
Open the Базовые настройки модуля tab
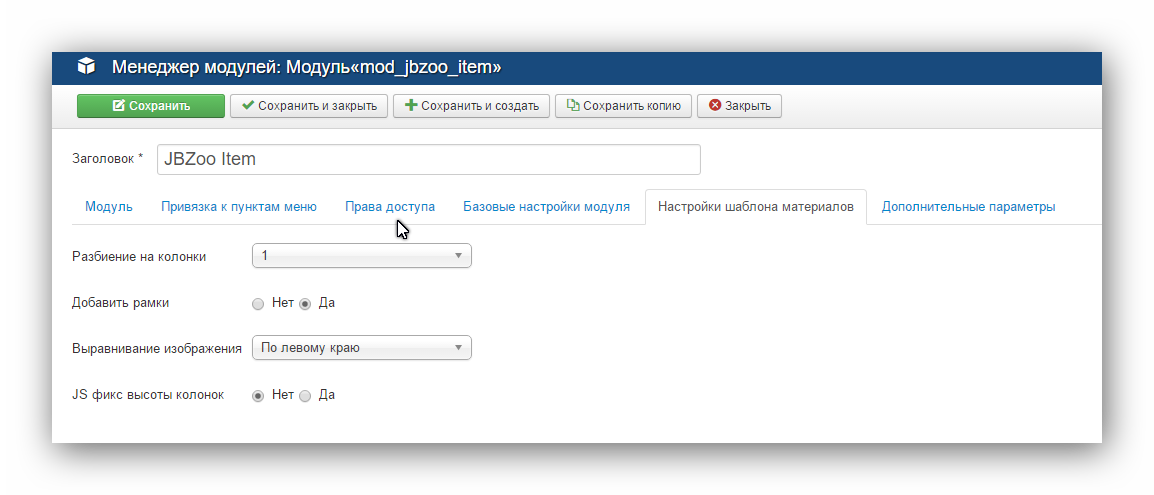coord(546,207)
